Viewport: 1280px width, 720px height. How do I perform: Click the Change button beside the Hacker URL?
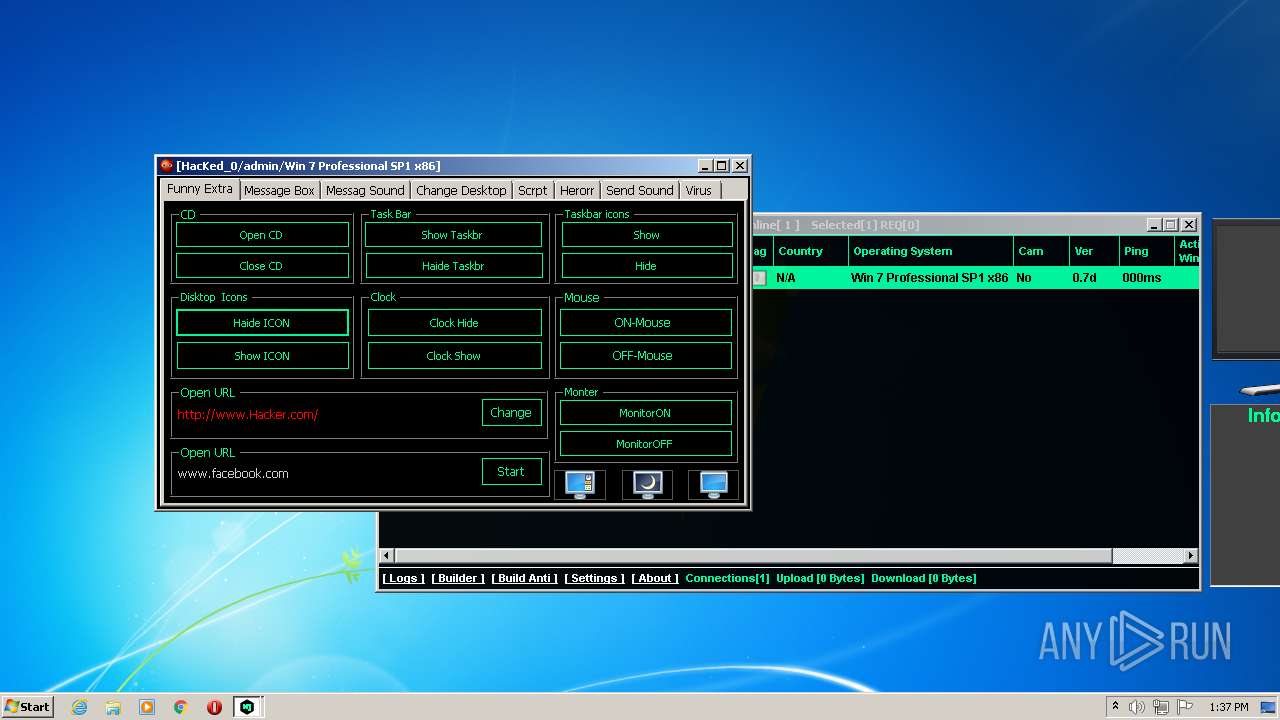coord(511,412)
